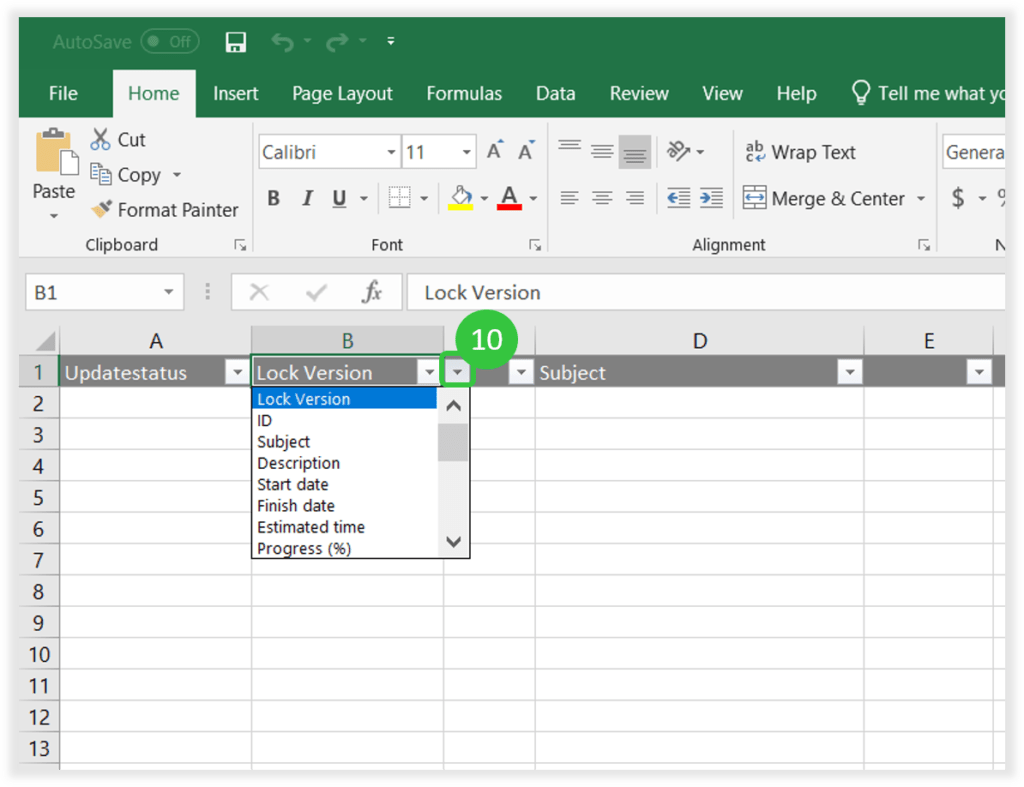
Task: Apply Italic formatting
Action: (307, 198)
